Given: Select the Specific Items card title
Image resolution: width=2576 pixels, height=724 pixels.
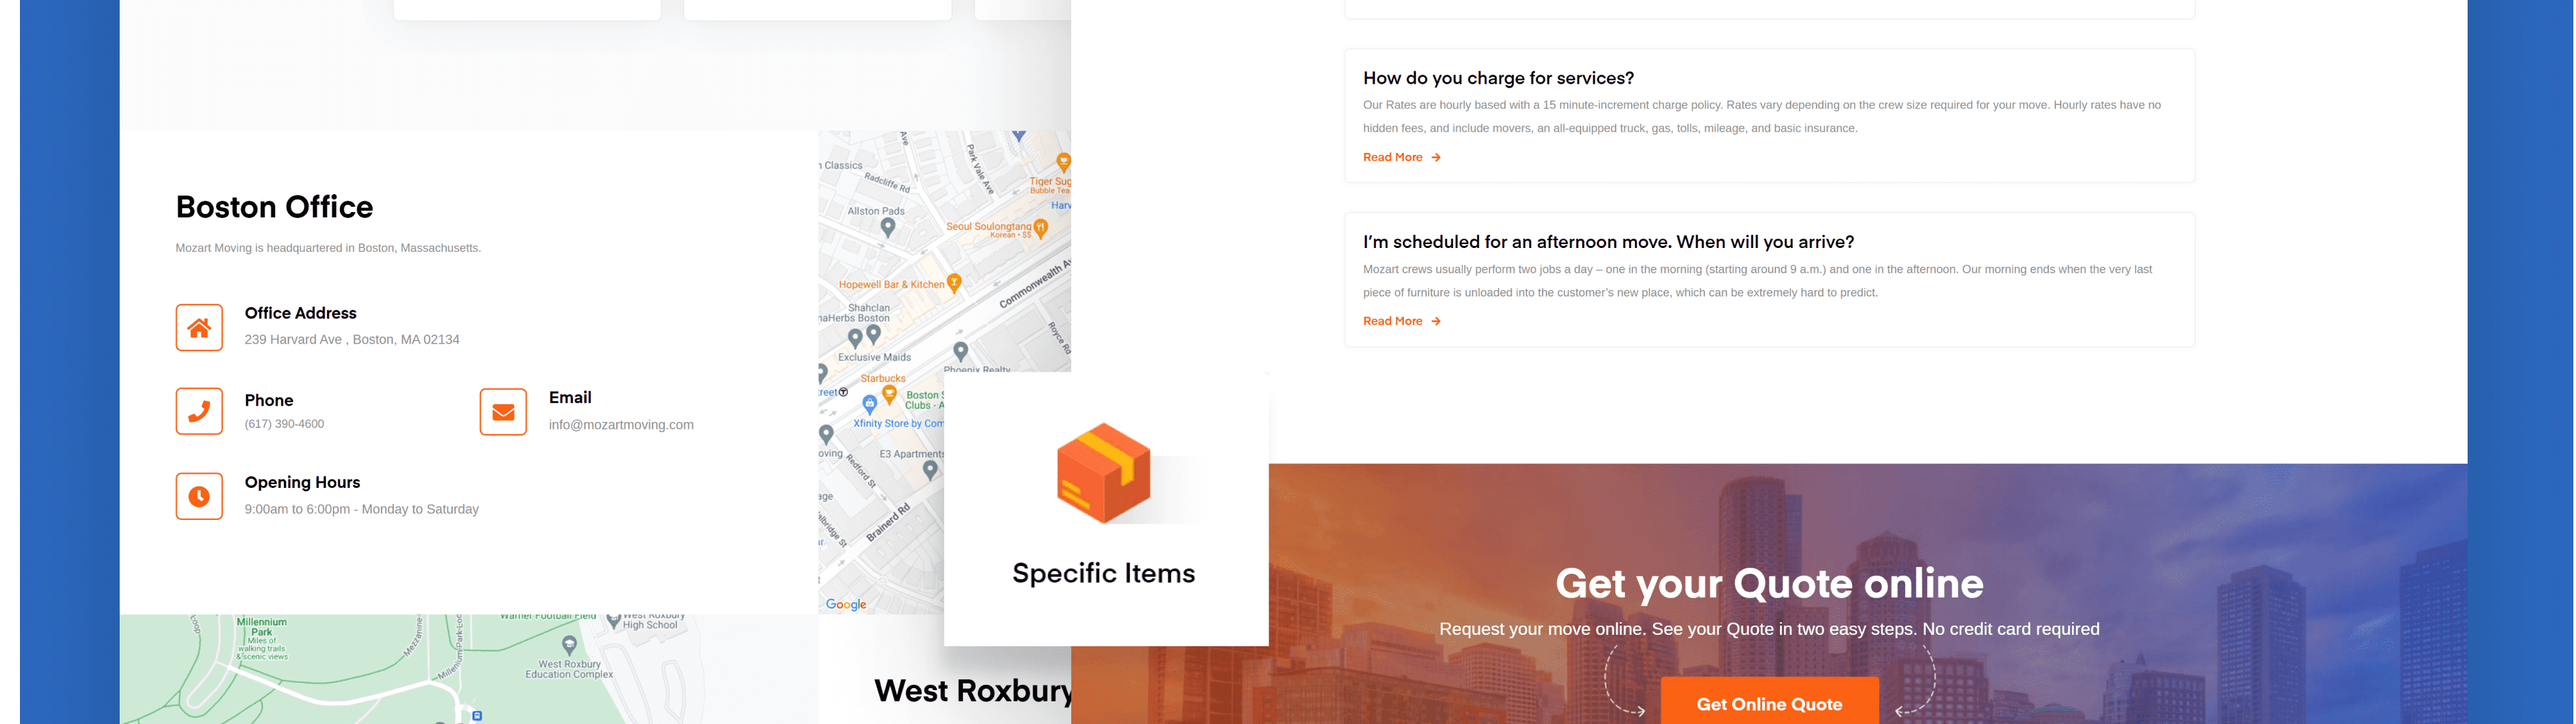Looking at the screenshot, I should point(1103,573).
